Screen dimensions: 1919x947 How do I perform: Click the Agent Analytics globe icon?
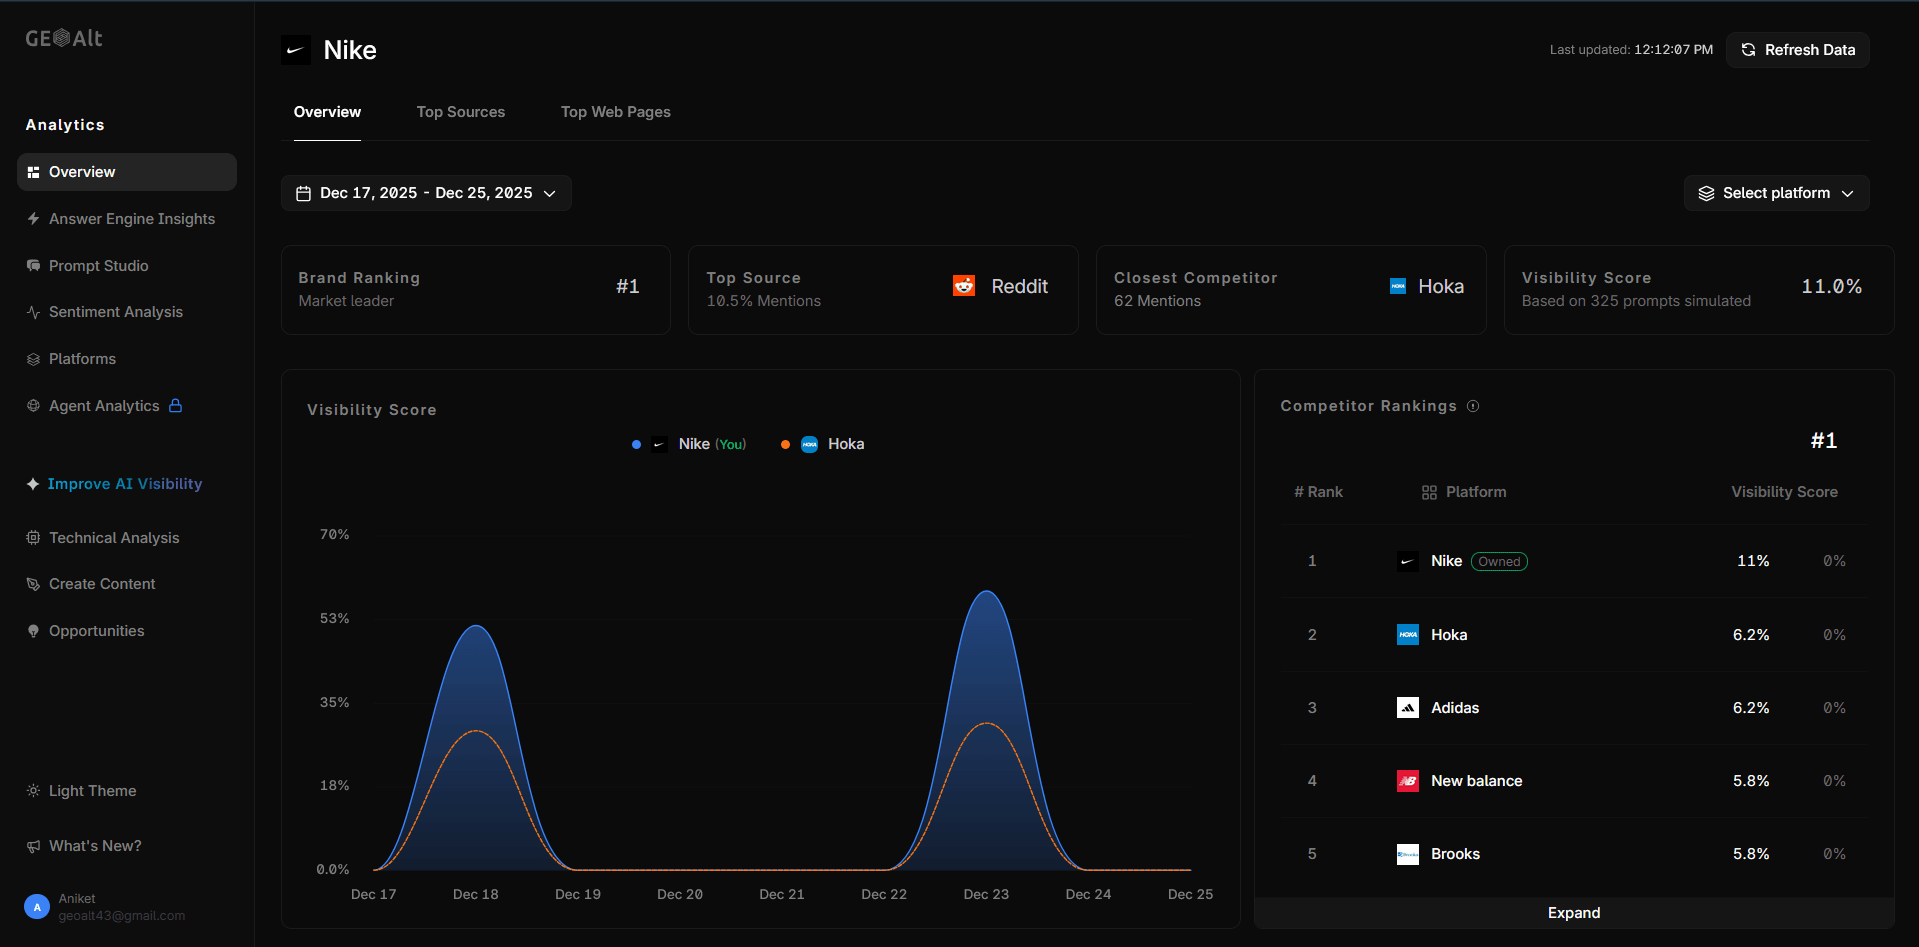pyautogui.click(x=33, y=406)
